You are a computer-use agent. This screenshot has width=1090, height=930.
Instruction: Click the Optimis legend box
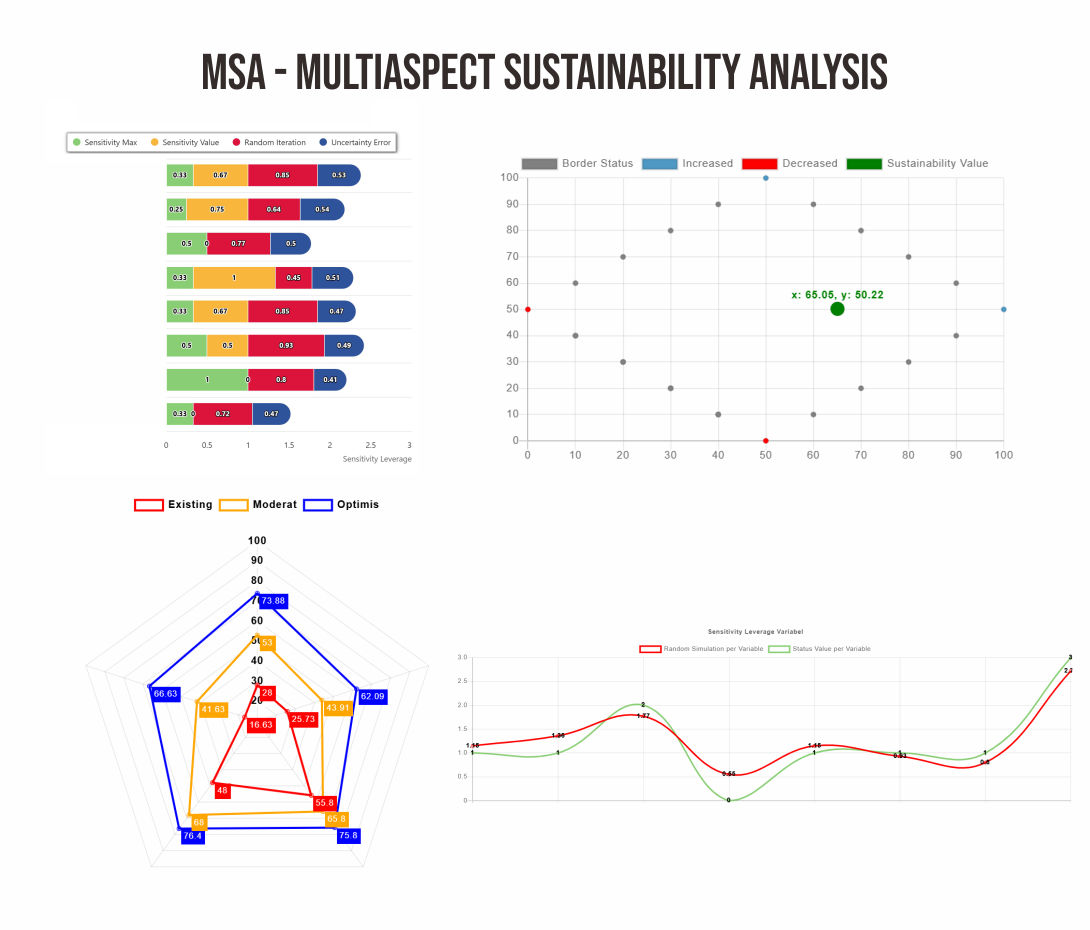pyautogui.click(x=319, y=505)
